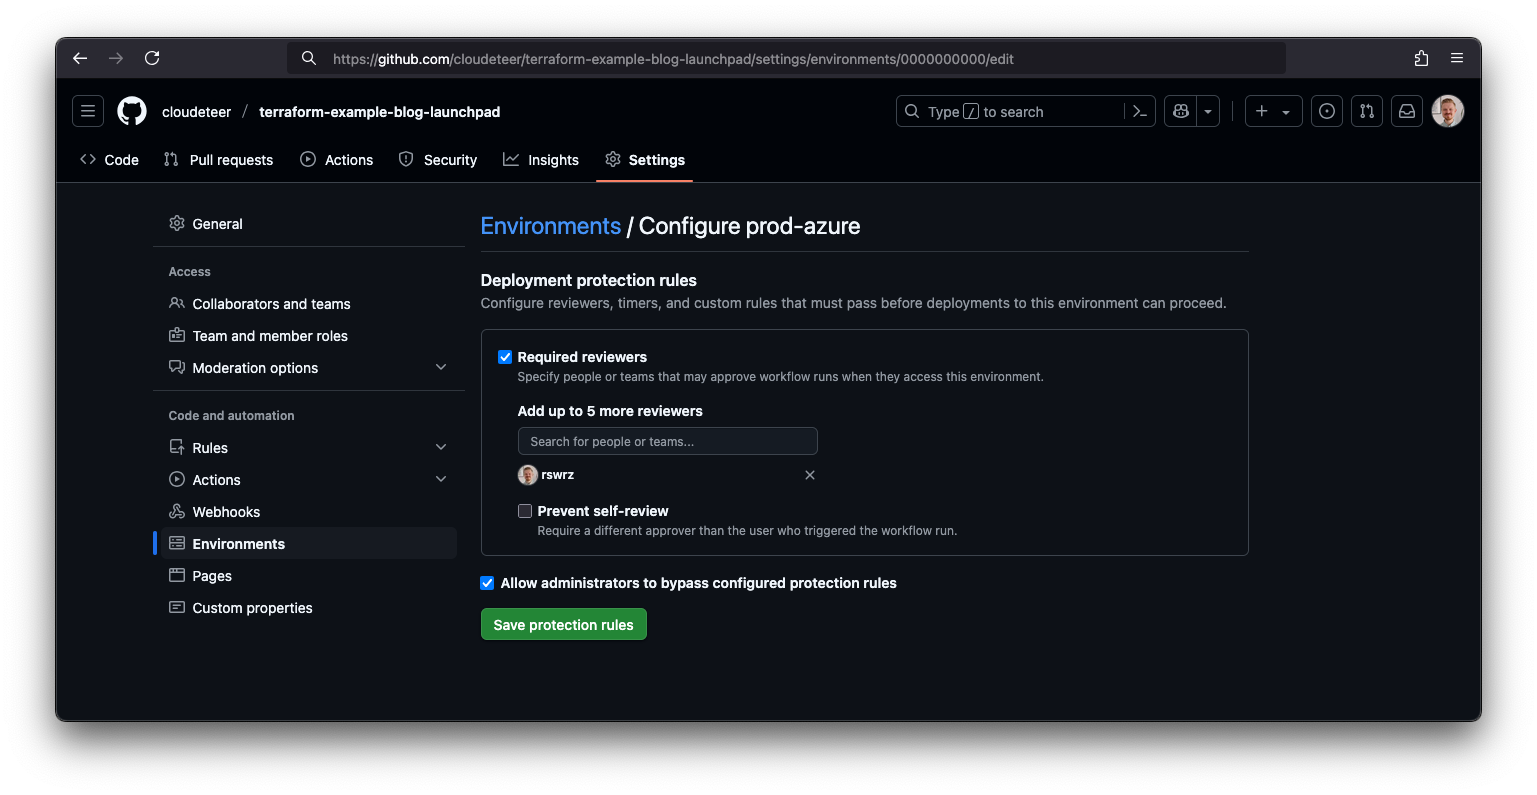
Task: Click the browser forward arrow
Action: point(116,58)
